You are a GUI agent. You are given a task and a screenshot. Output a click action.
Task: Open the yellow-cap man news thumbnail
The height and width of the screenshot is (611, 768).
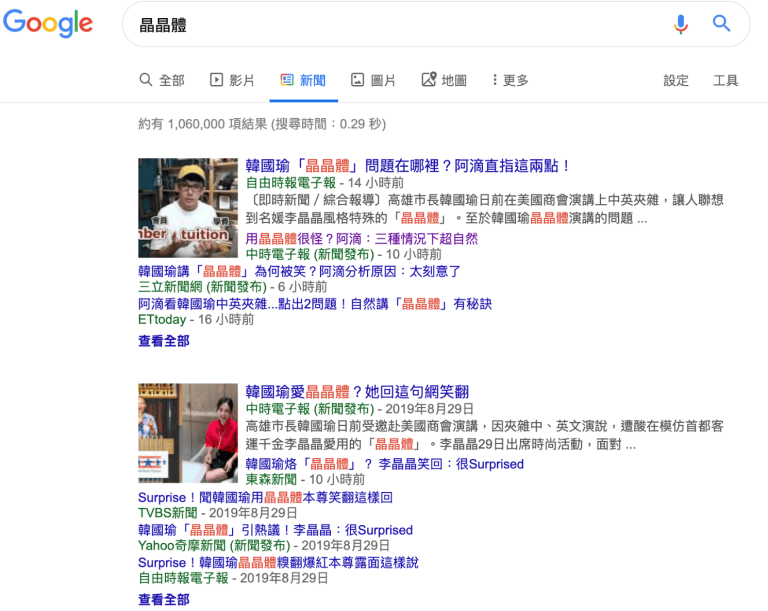[188, 208]
